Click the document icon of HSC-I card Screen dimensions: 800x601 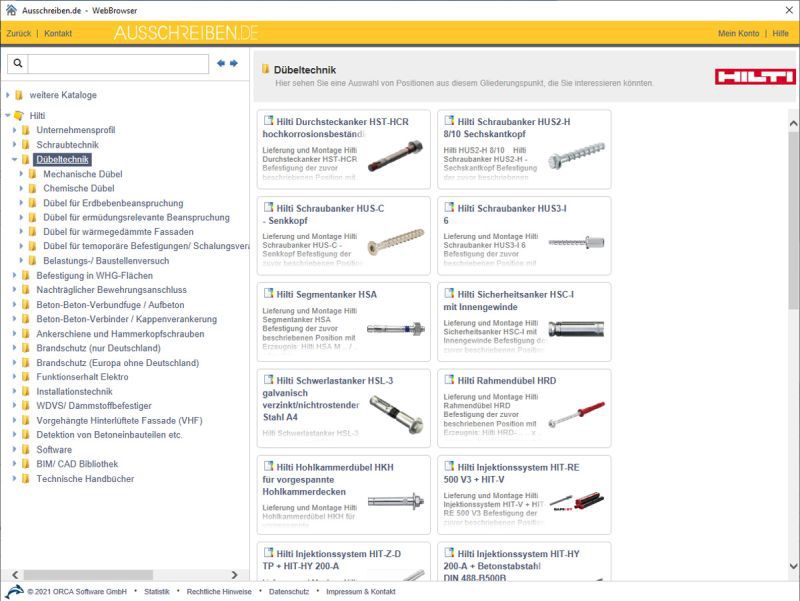(449, 293)
